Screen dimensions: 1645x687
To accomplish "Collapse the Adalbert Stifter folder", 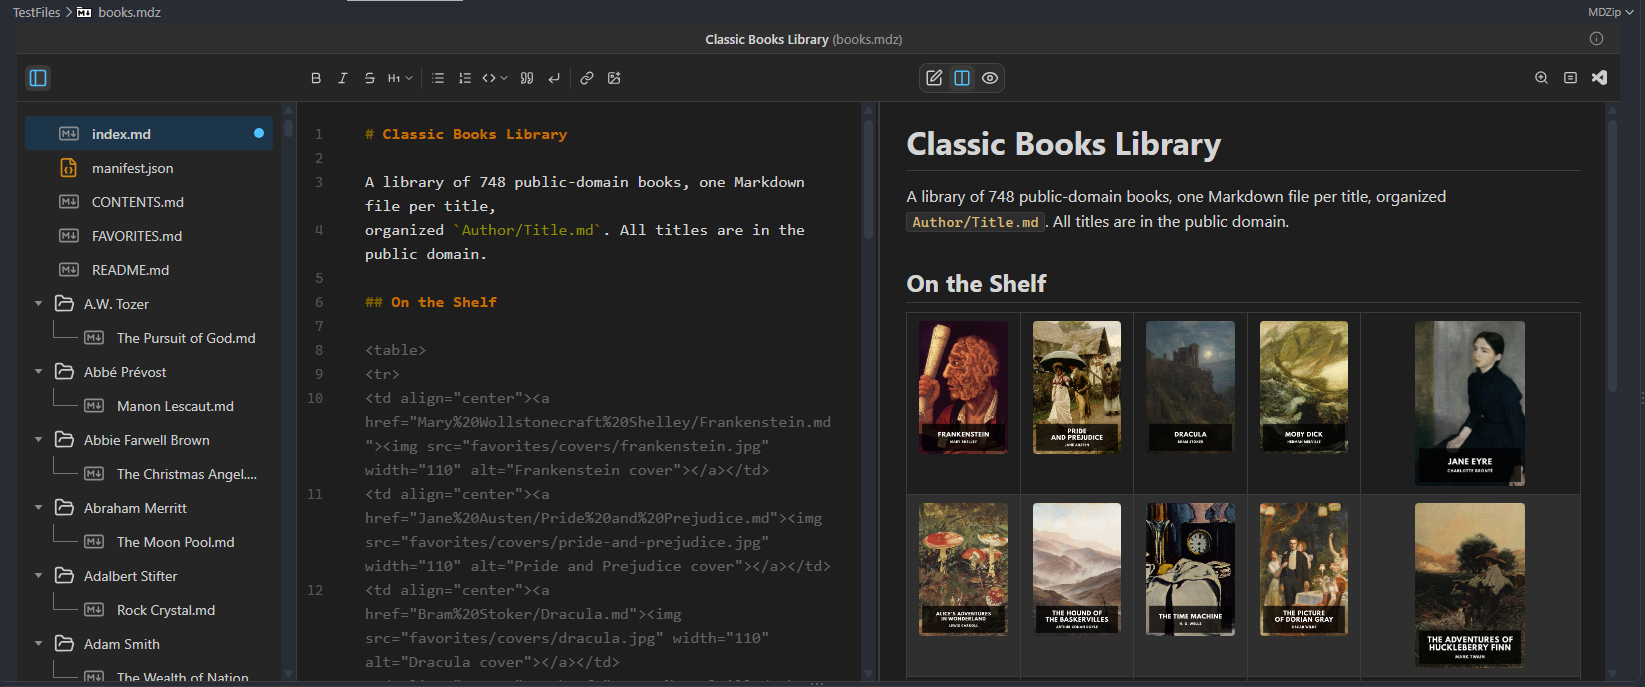I will pos(39,576).
